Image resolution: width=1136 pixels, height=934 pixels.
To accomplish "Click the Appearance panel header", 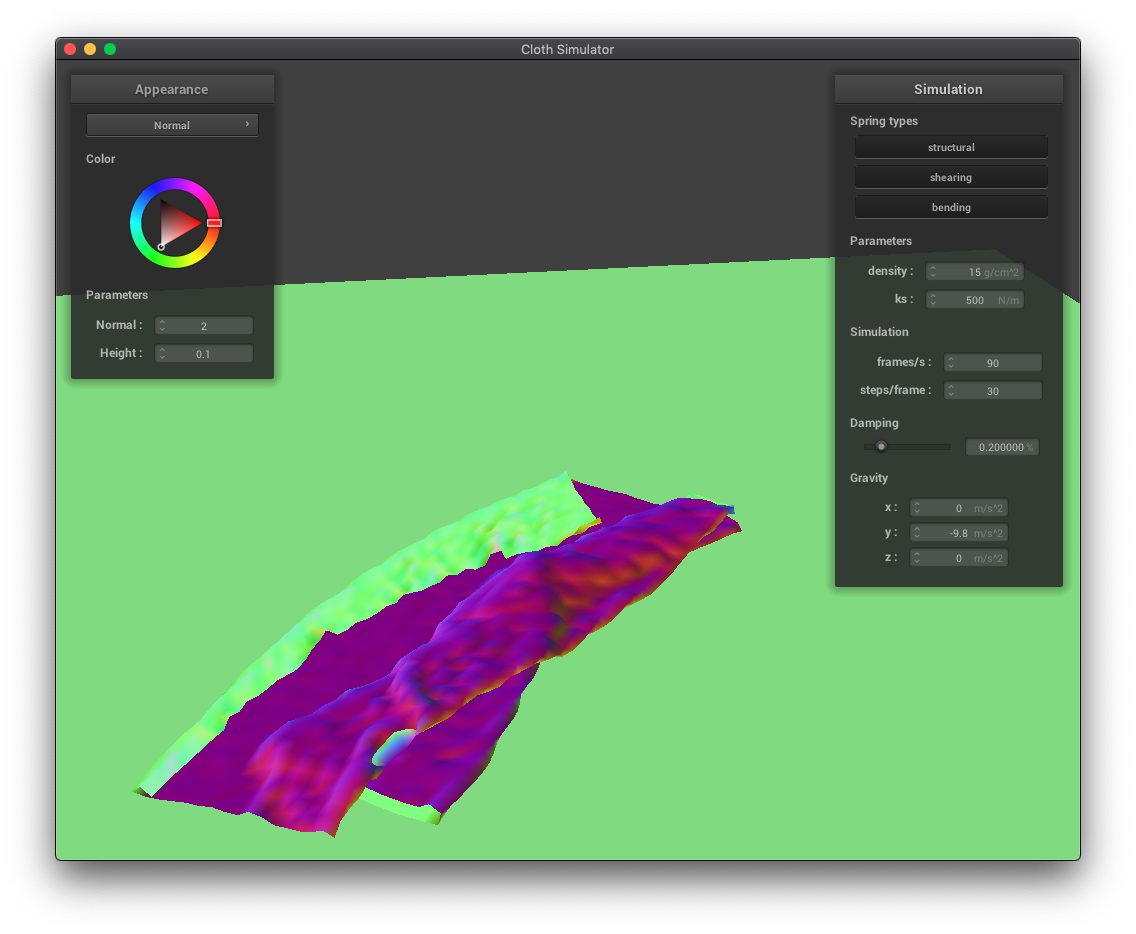I will (172, 89).
